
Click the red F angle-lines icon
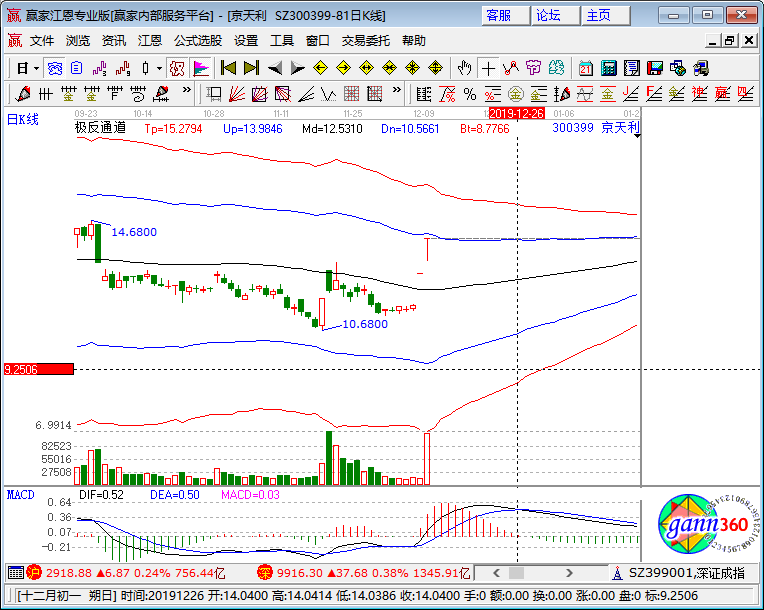point(654,94)
